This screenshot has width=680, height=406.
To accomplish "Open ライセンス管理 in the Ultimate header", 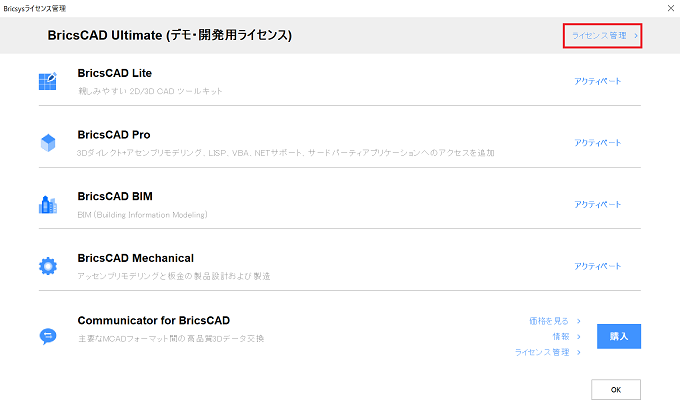I will (x=599, y=36).
